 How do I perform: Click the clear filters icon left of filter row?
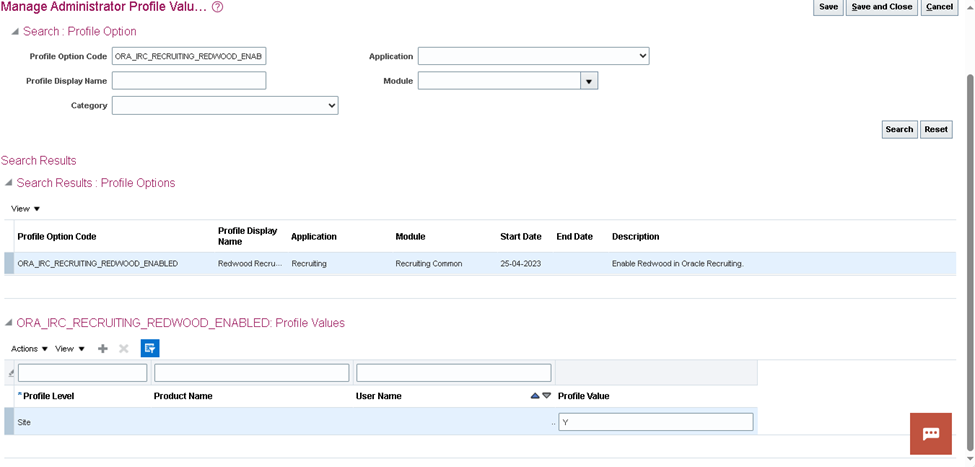pos(11,373)
